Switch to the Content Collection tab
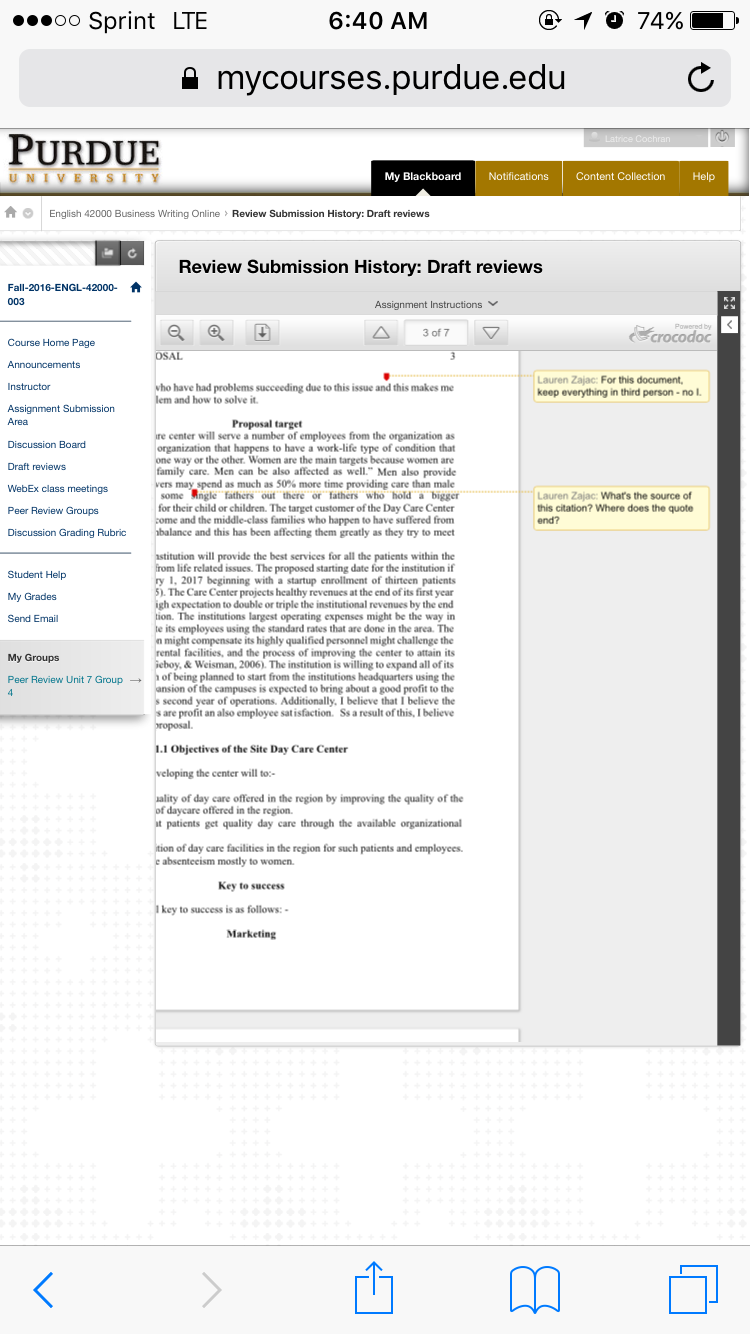The width and height of the screenshot is (750, 1334). click(620, 177)
